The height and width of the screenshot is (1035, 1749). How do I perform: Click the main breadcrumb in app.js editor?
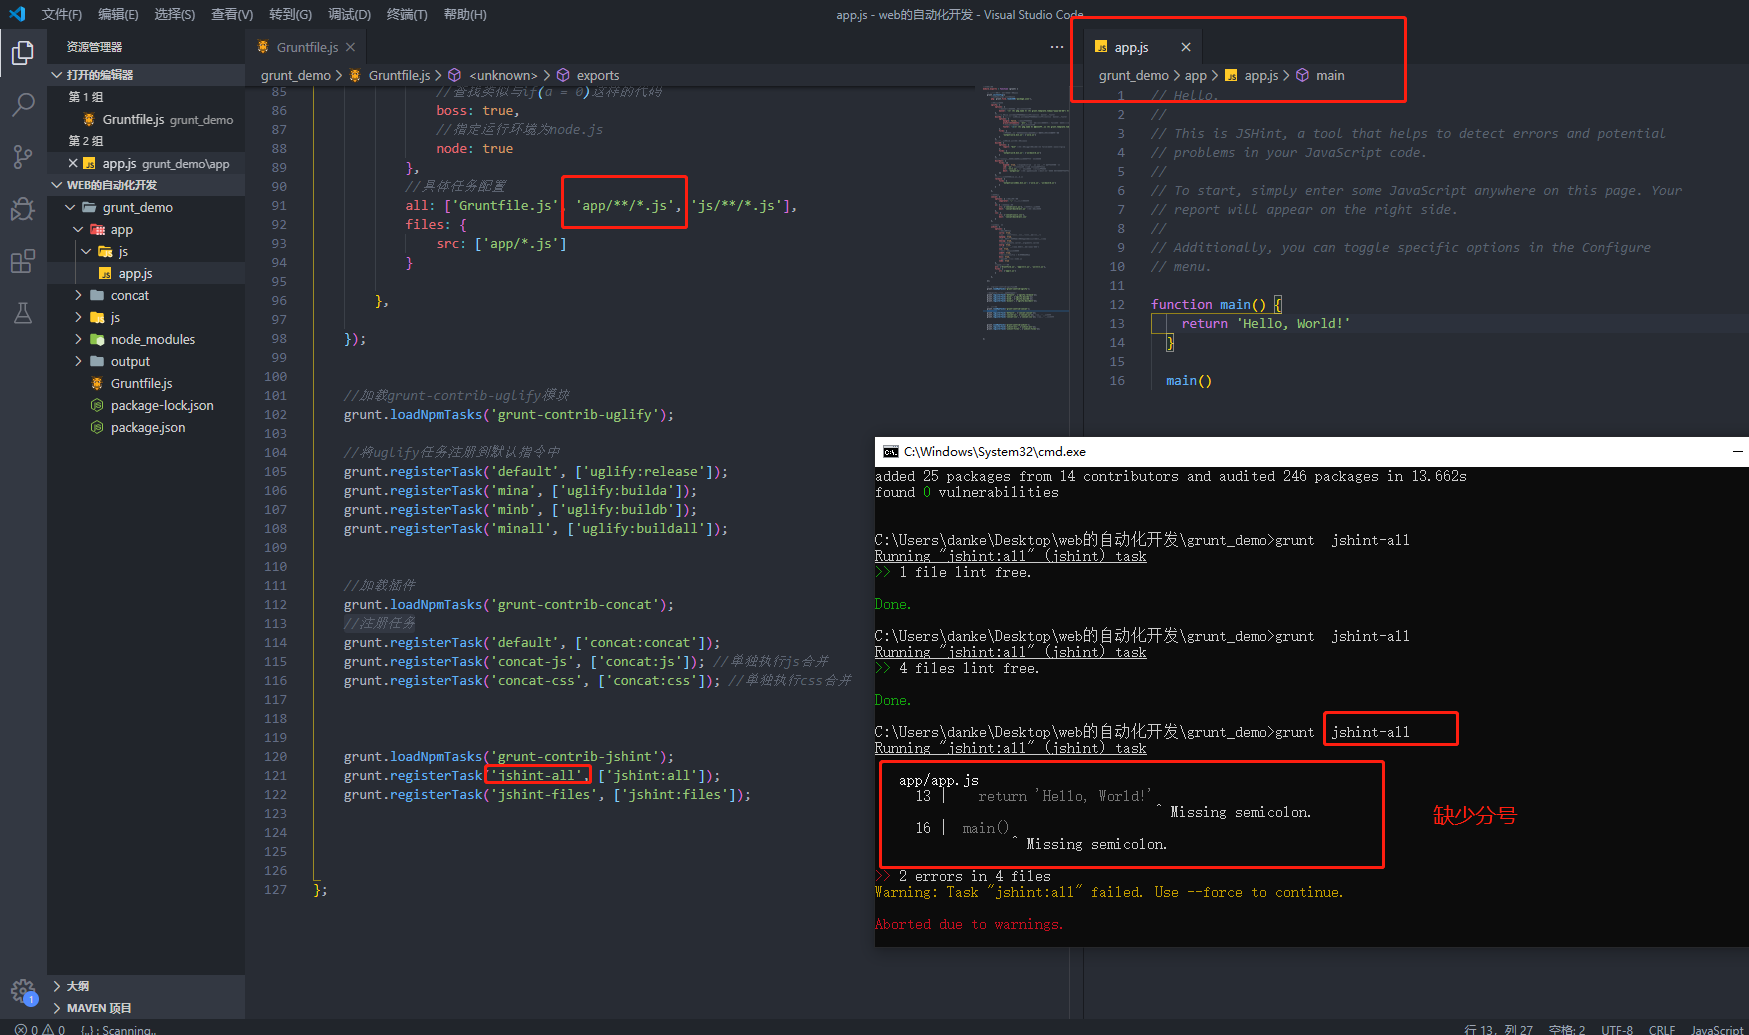(x=1330, y=75)
